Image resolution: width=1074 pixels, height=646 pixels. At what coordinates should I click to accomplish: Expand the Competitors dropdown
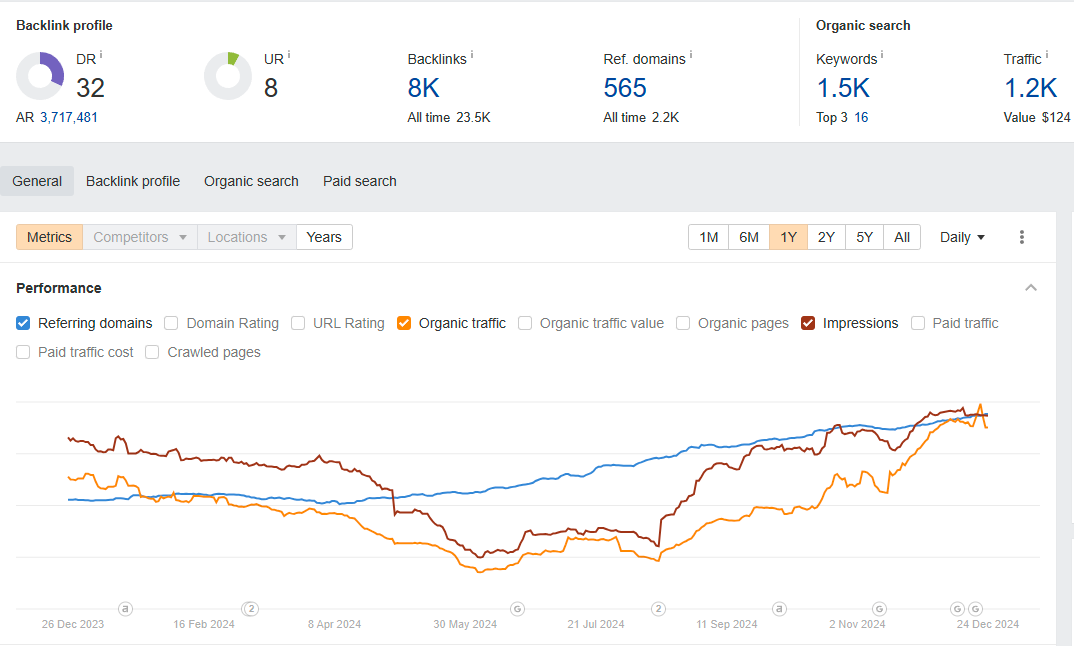140,237
